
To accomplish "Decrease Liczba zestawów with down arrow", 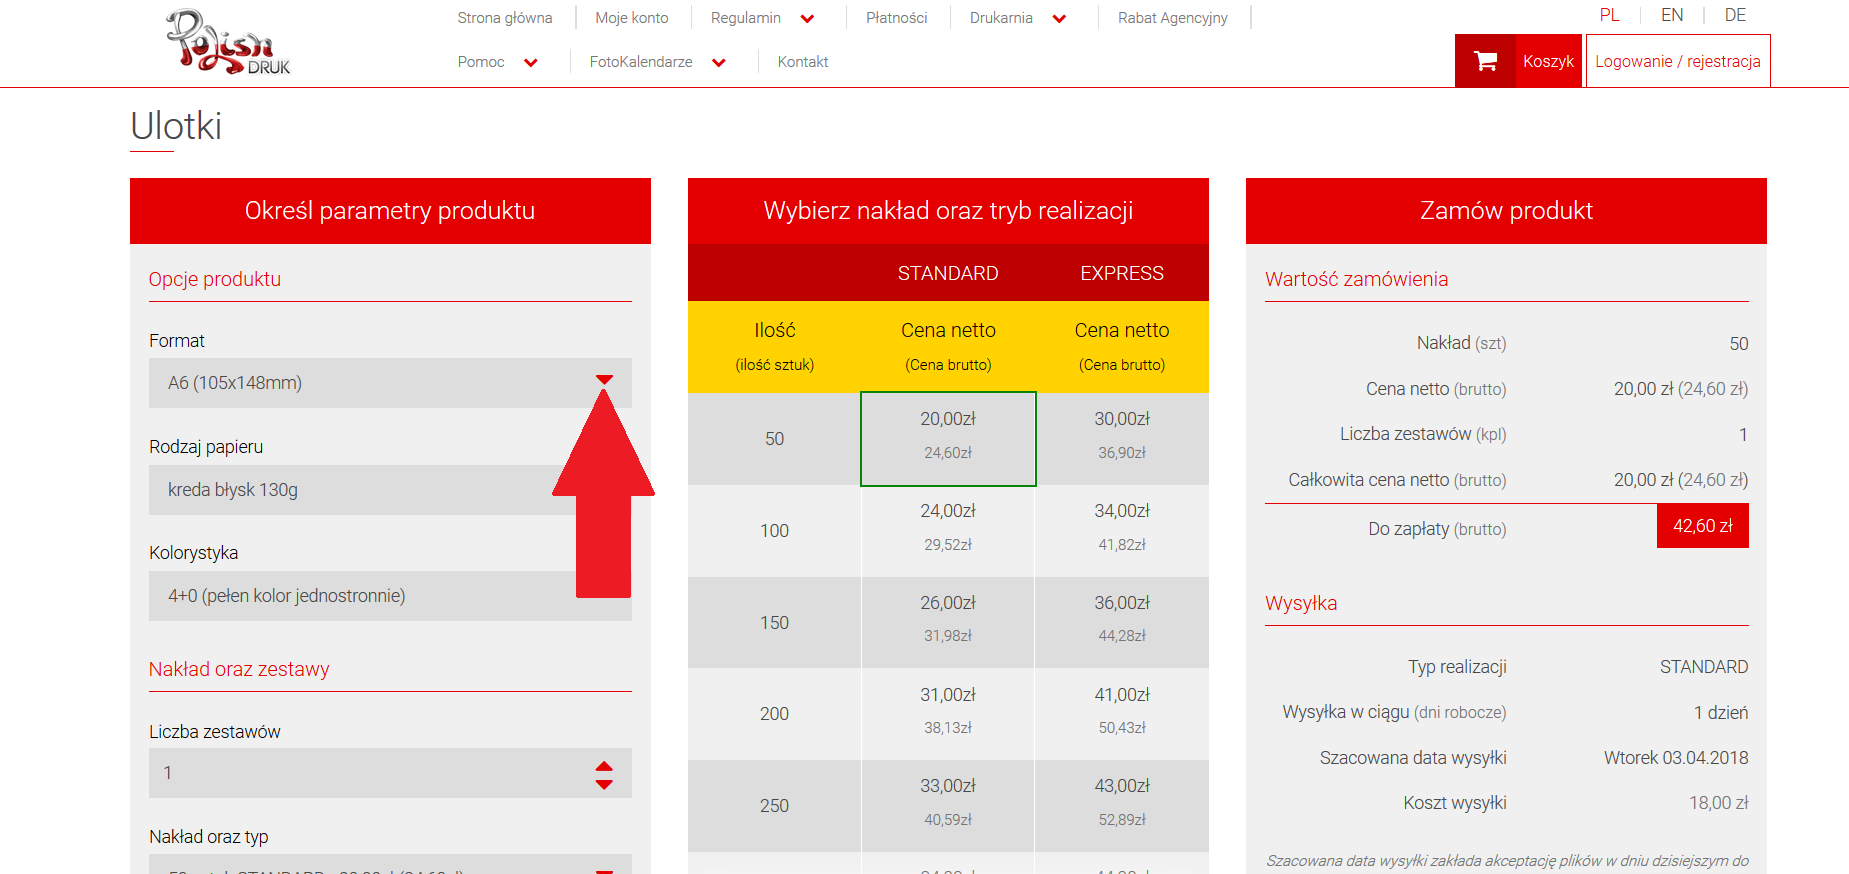I will [x=604, y=784].
